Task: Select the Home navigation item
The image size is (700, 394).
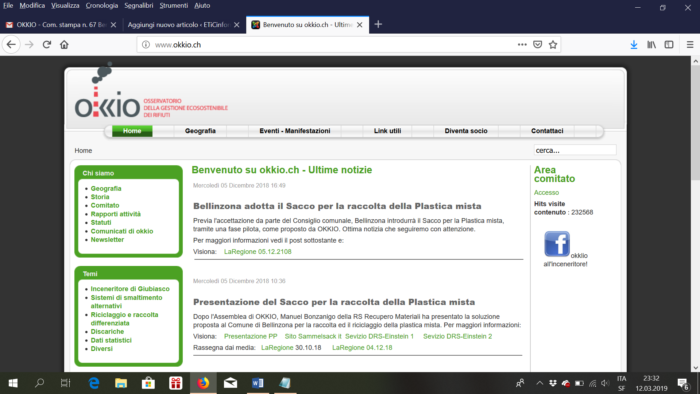Action: 132,131
